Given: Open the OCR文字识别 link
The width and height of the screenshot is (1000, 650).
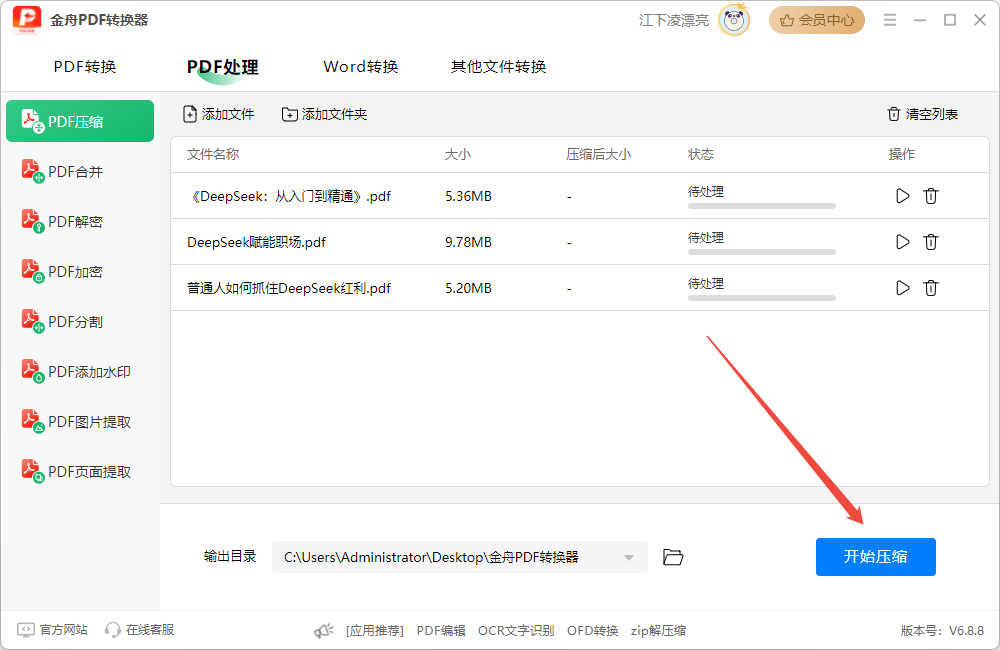Looking at the screenshot, I should click(516, 631).
